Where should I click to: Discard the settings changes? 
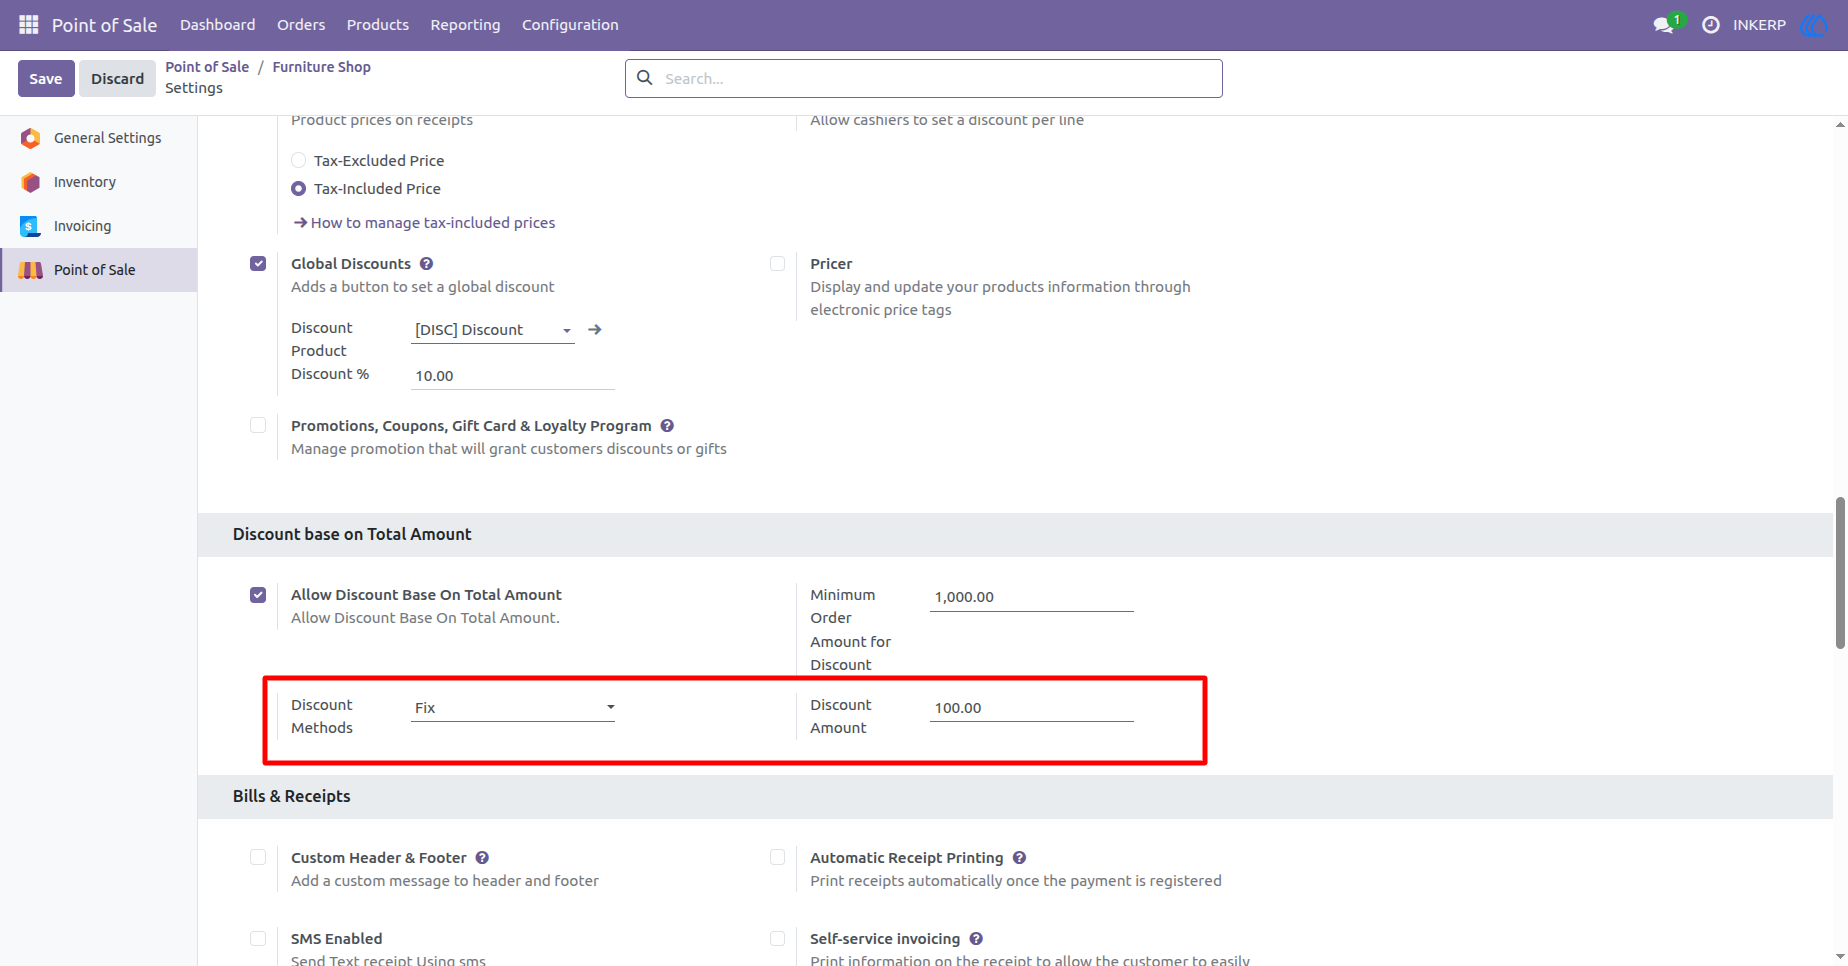[x=118, y=79]
